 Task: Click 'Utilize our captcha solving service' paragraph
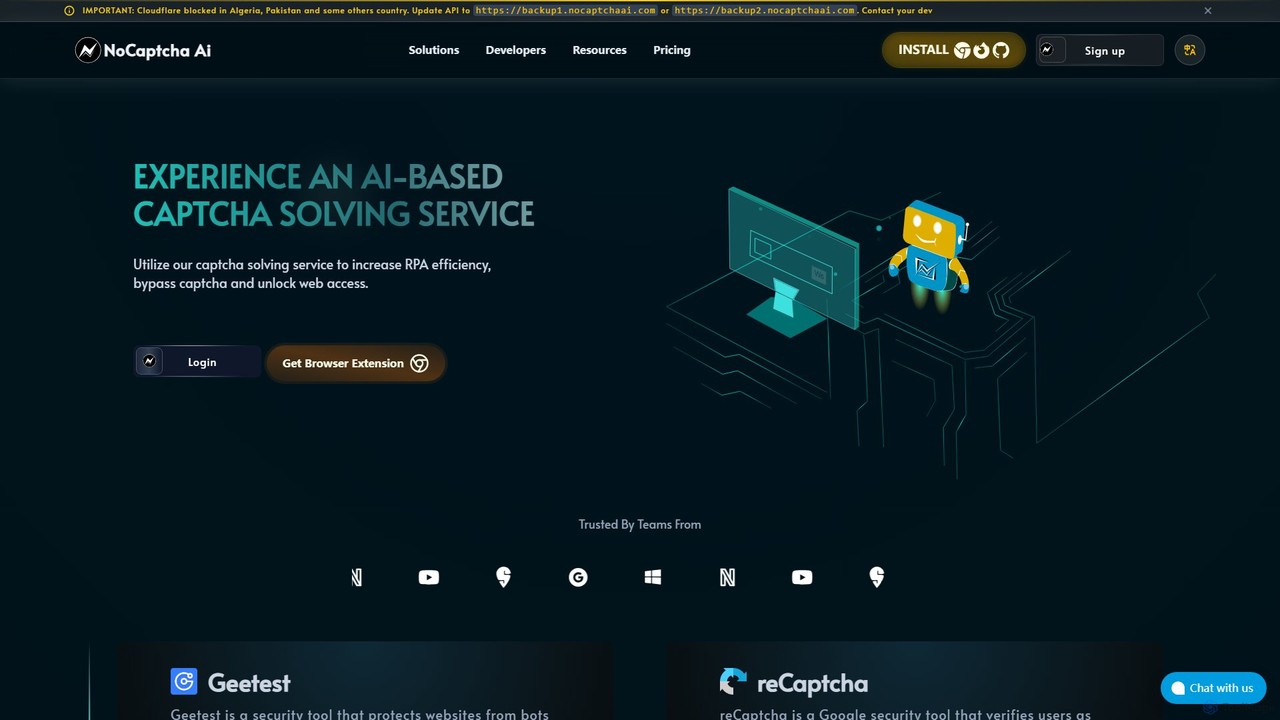coord(312,274)
